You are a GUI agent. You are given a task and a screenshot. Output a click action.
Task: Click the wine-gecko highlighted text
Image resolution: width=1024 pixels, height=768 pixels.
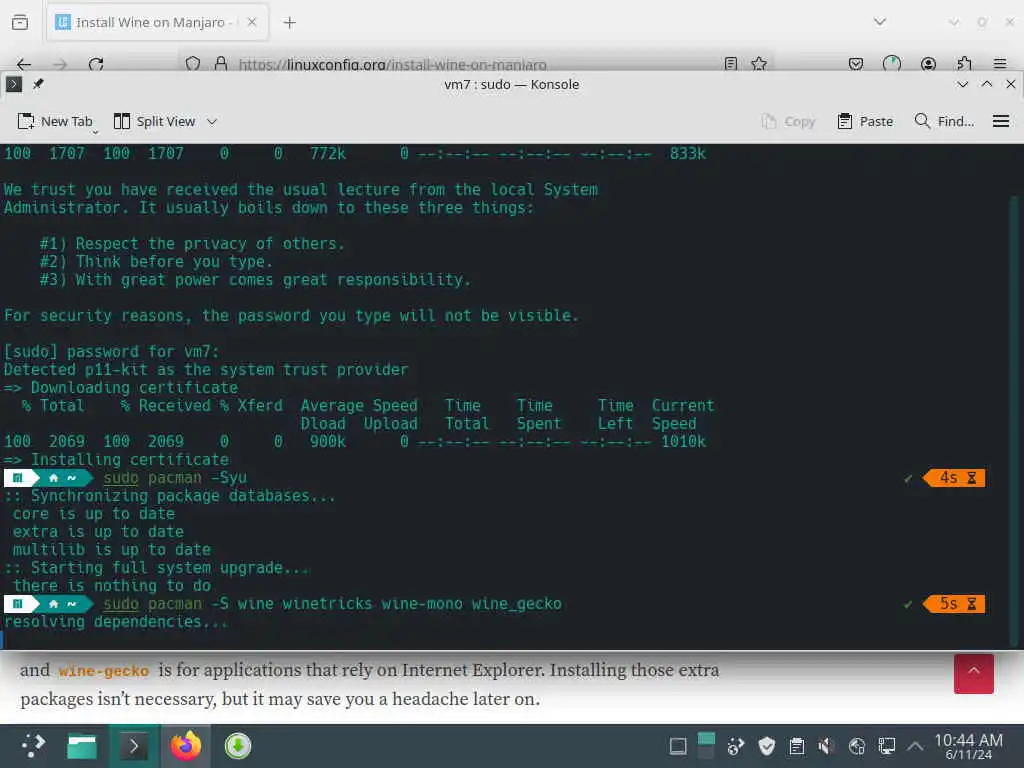click(104, 671)
